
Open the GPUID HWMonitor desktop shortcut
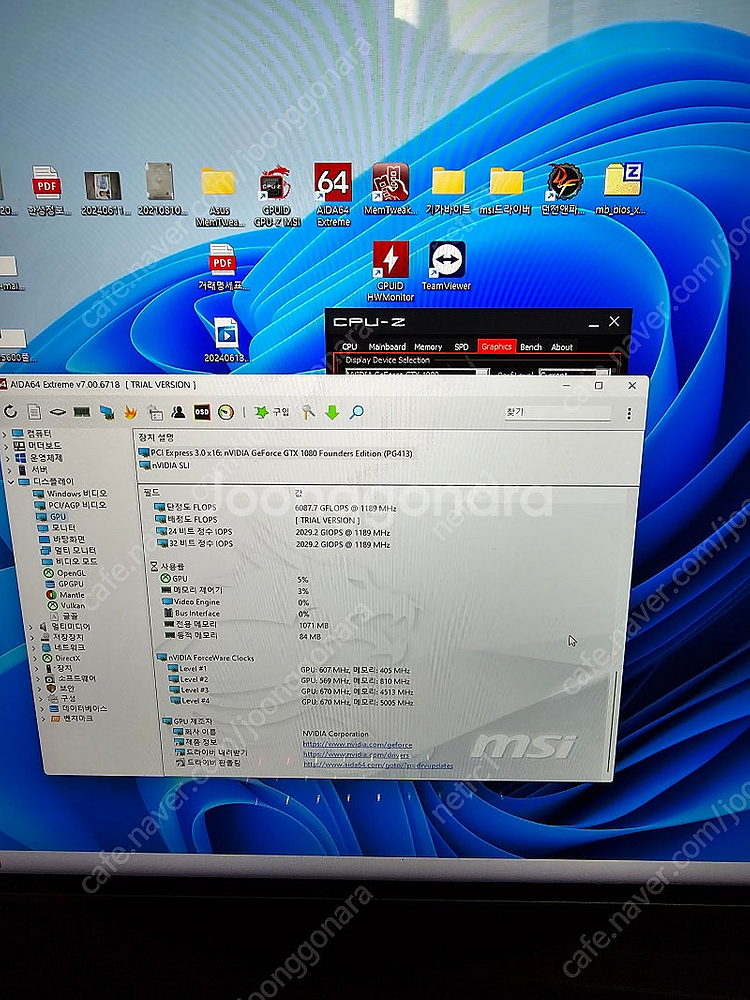point(390,272)
